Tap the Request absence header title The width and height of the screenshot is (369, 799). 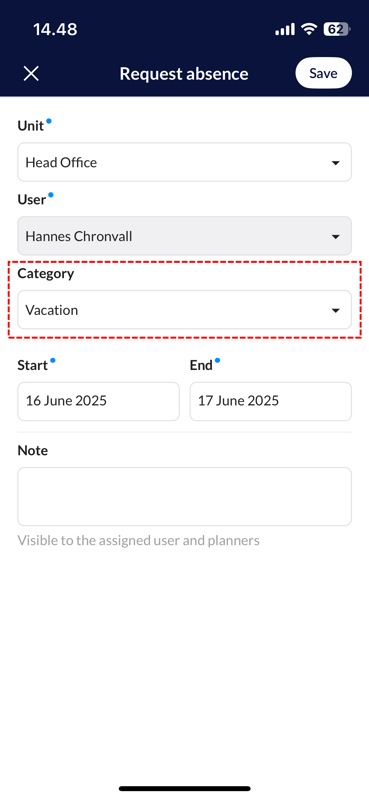click(184, 74)
